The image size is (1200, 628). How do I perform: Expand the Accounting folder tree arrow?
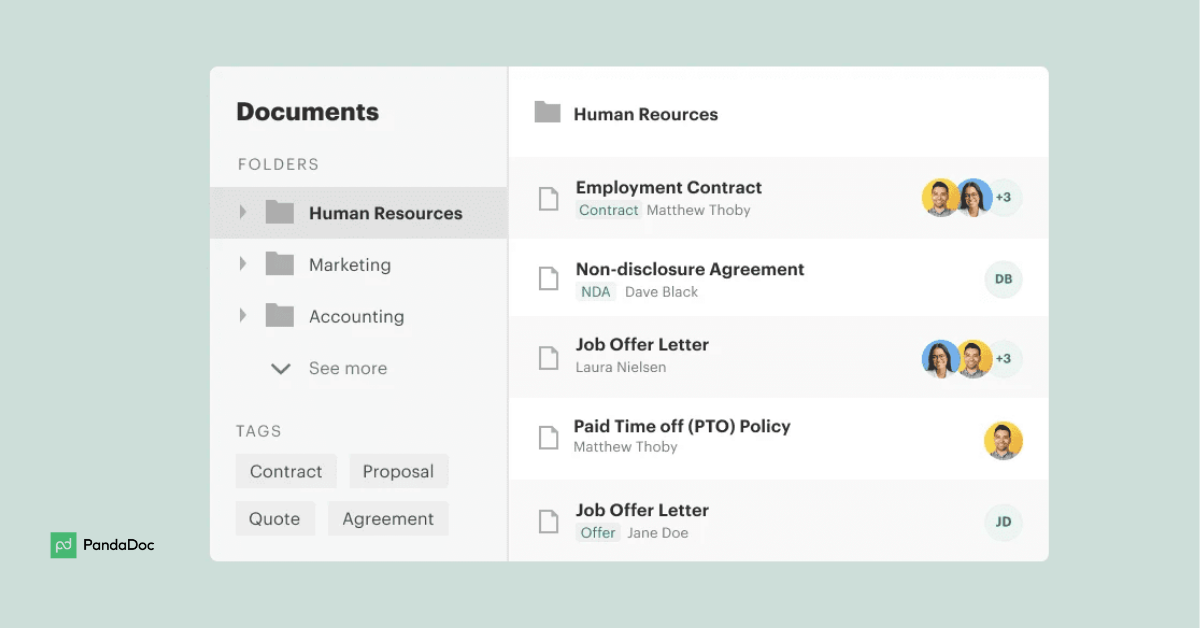click(x=242, y=316)
